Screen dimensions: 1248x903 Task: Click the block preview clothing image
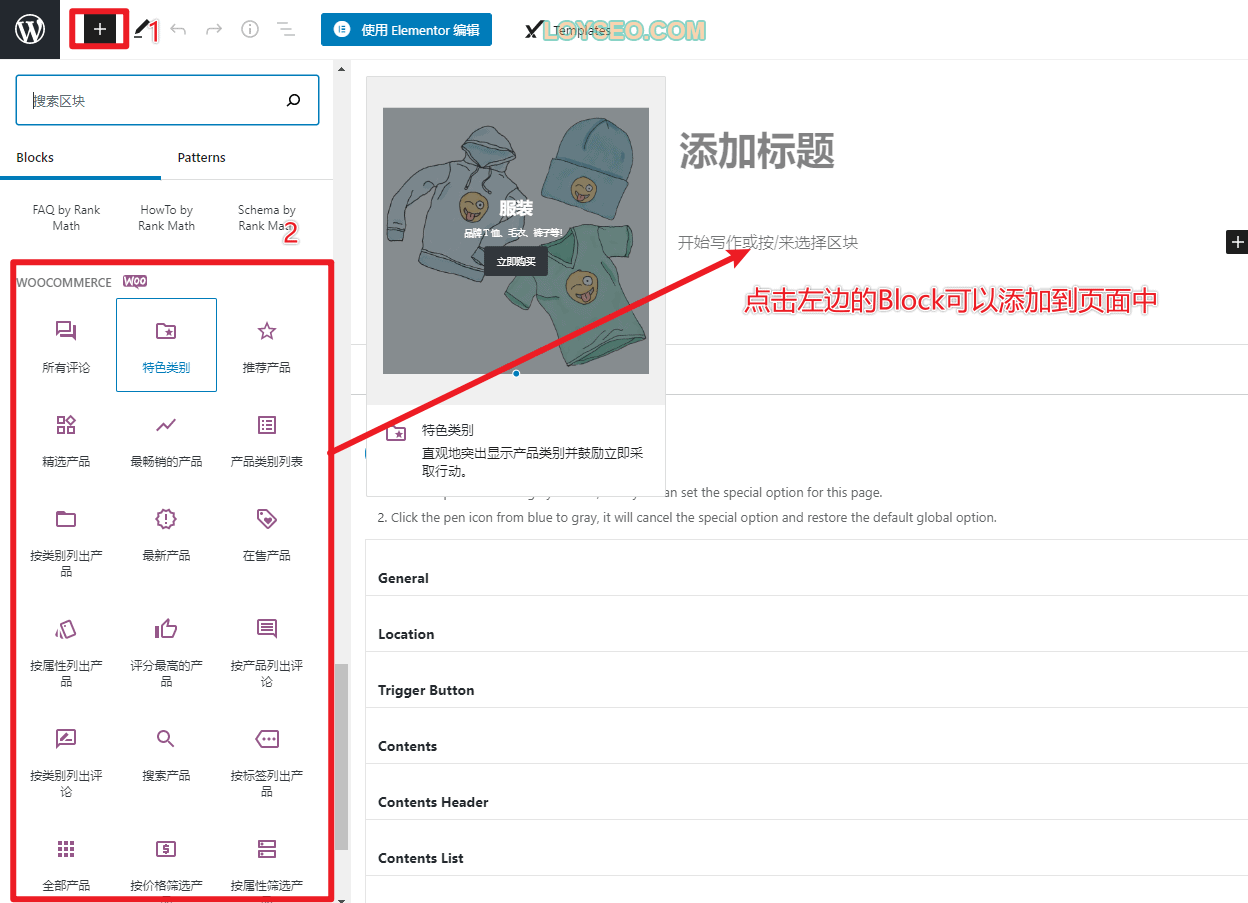click(516, 241)
